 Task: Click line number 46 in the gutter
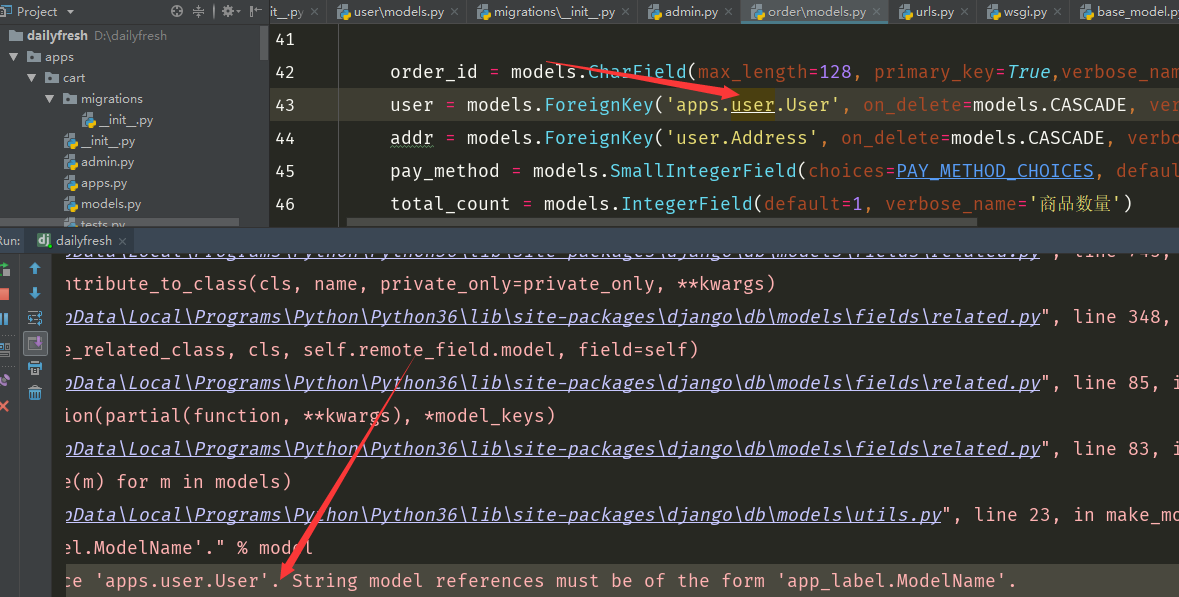pos(285,205)
